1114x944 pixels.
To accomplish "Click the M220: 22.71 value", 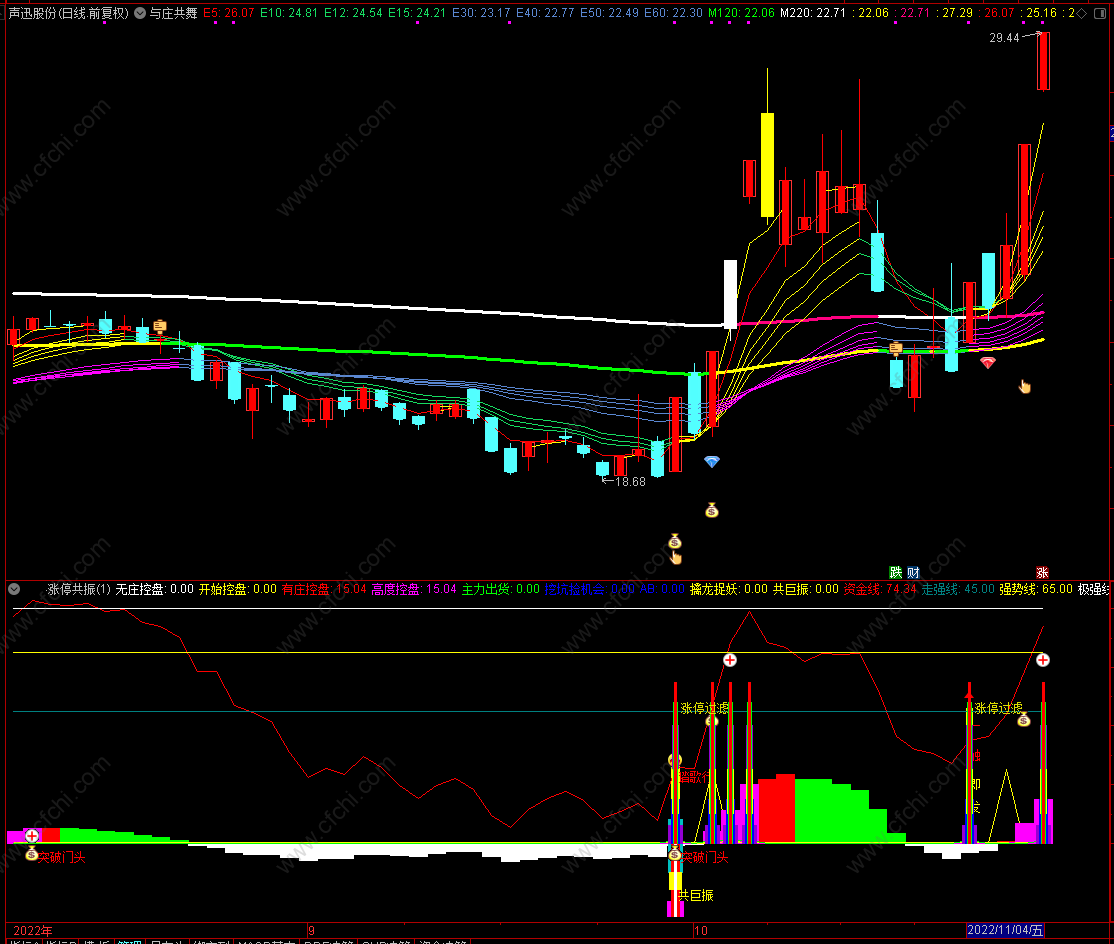I will point(813,13).
